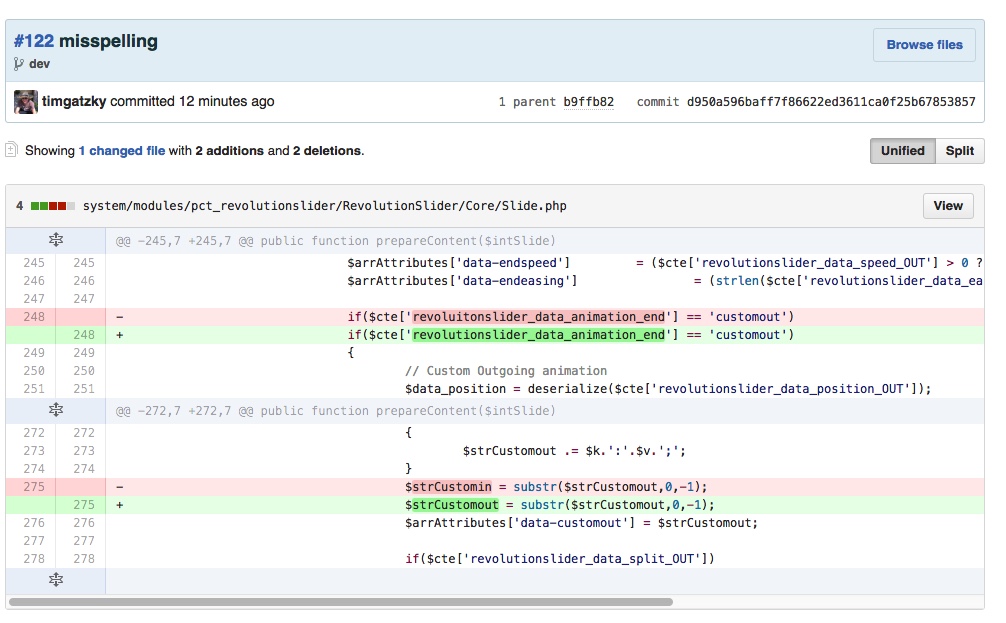Viewport: 1006px width, 623px height.
Task: Open the timgatzky author profile link
Action: point(74,101)
